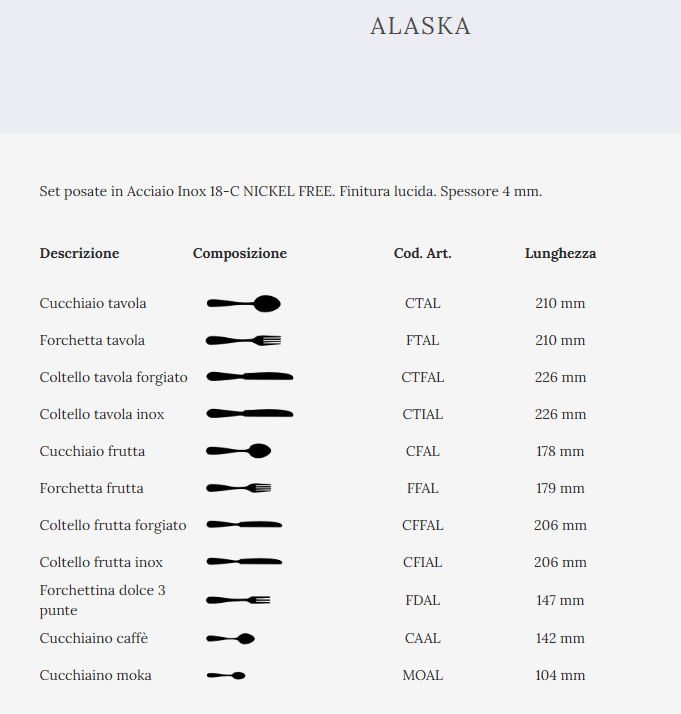
Task: Click the set description text about Acciaio Inox
Action: (x=290, y=190)
